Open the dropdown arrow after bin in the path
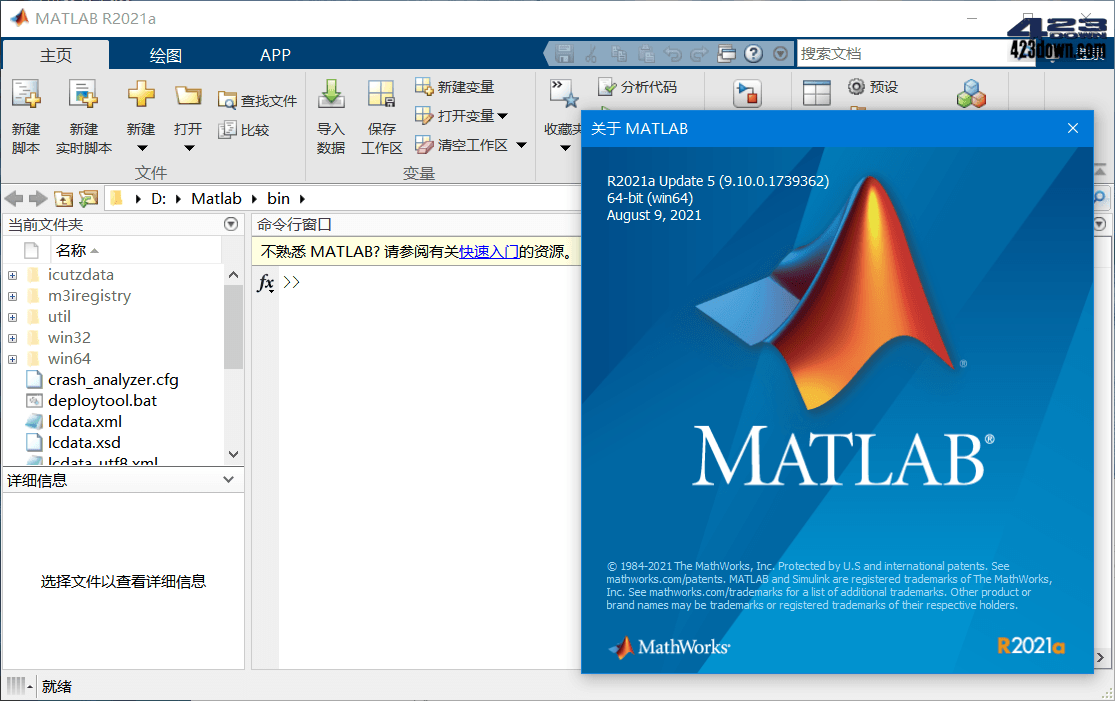 point(302,199)
